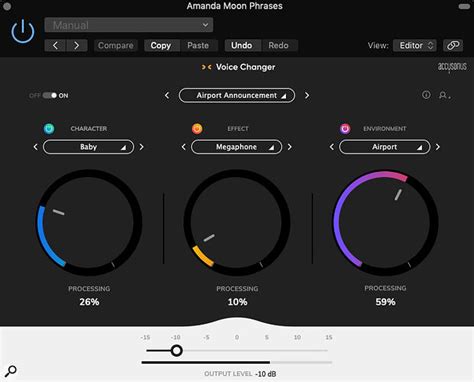474x382 pixels.
Task: Select previous environment before Airport
Action: point(332,147)
